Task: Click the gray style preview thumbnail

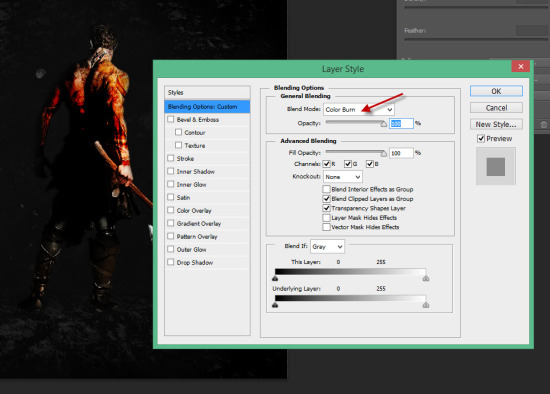Action: pyautogui.click(x=496, y=166)
